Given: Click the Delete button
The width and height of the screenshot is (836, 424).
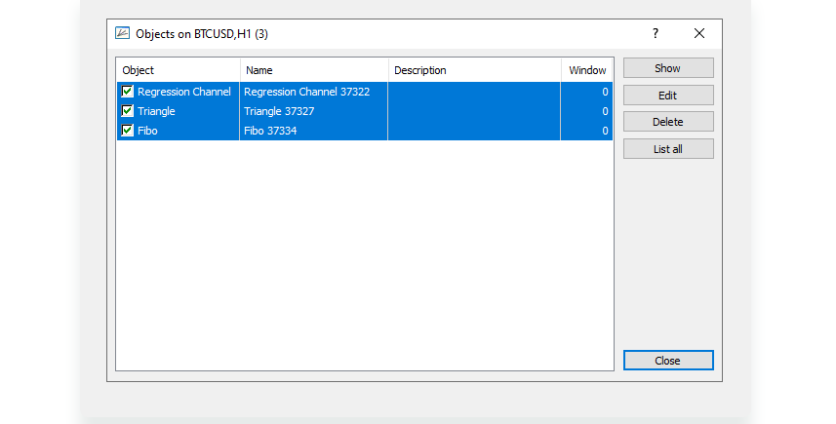Looking at the screenshot, I should click(x=668, y=122).
